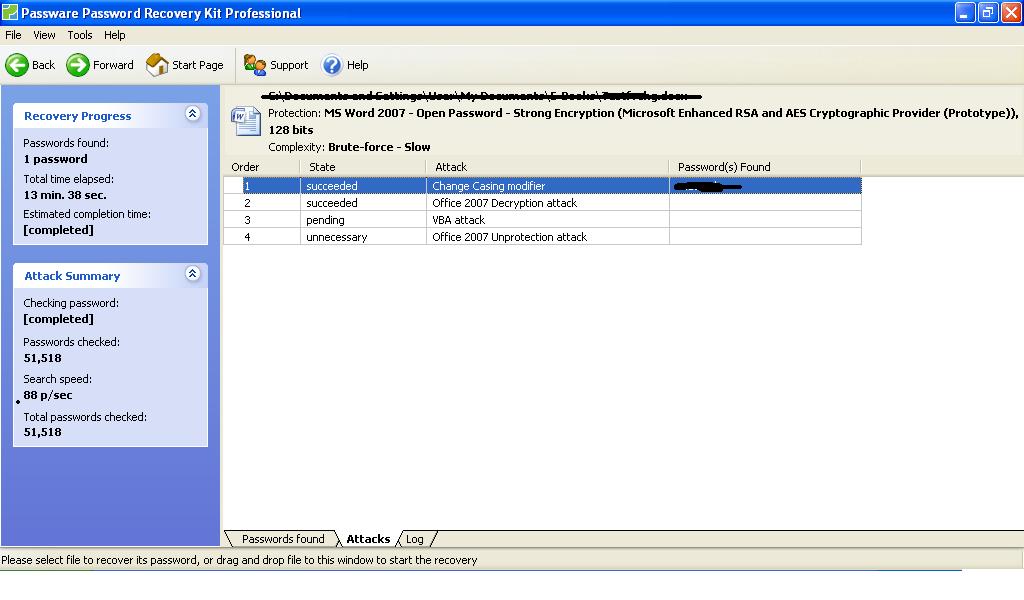The image size is (1024, 600).
Task: Click the green Back arrow icon
Action: pos(17,65)
